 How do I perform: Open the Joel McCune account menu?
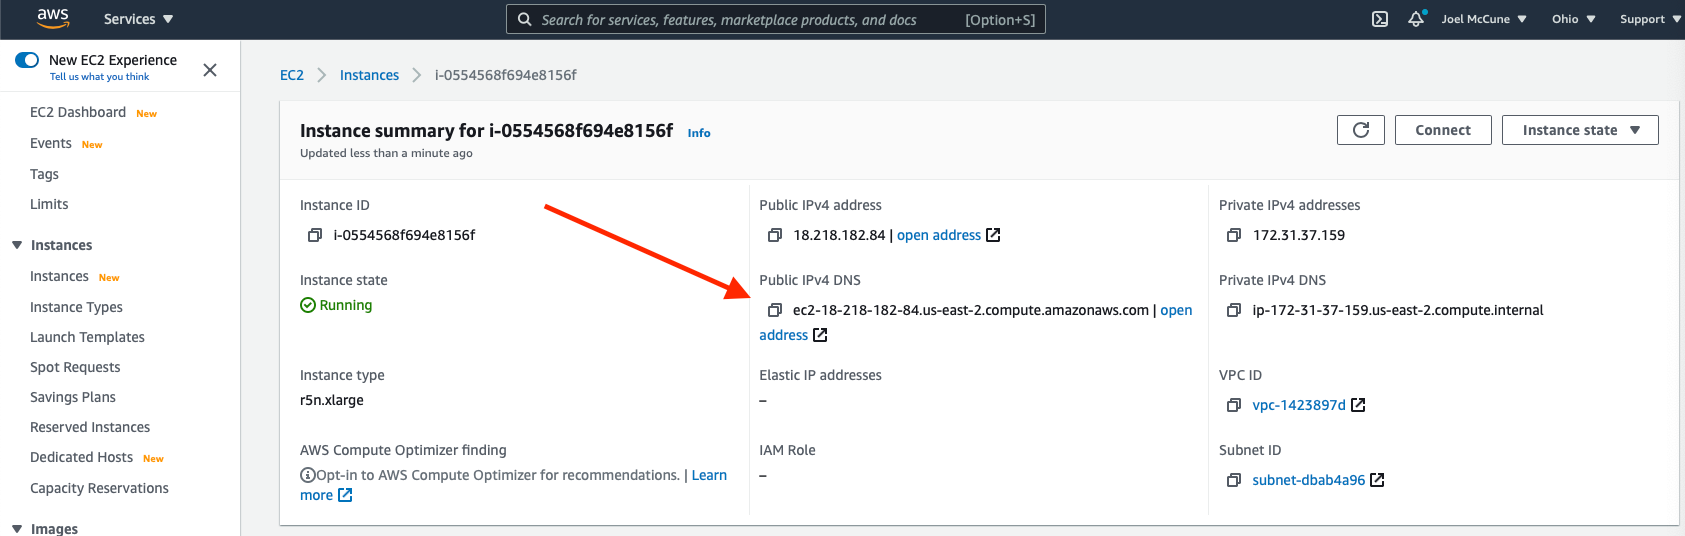1484,19
